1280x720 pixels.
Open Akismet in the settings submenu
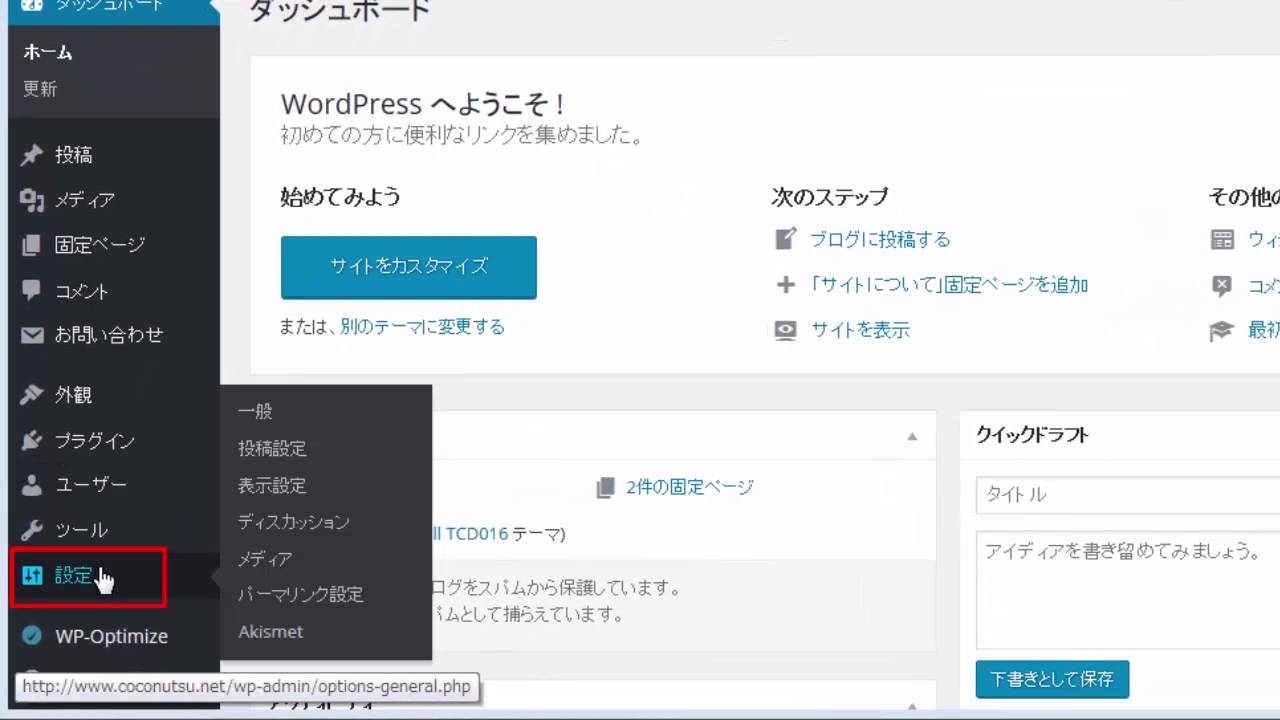tap(270, 631)
